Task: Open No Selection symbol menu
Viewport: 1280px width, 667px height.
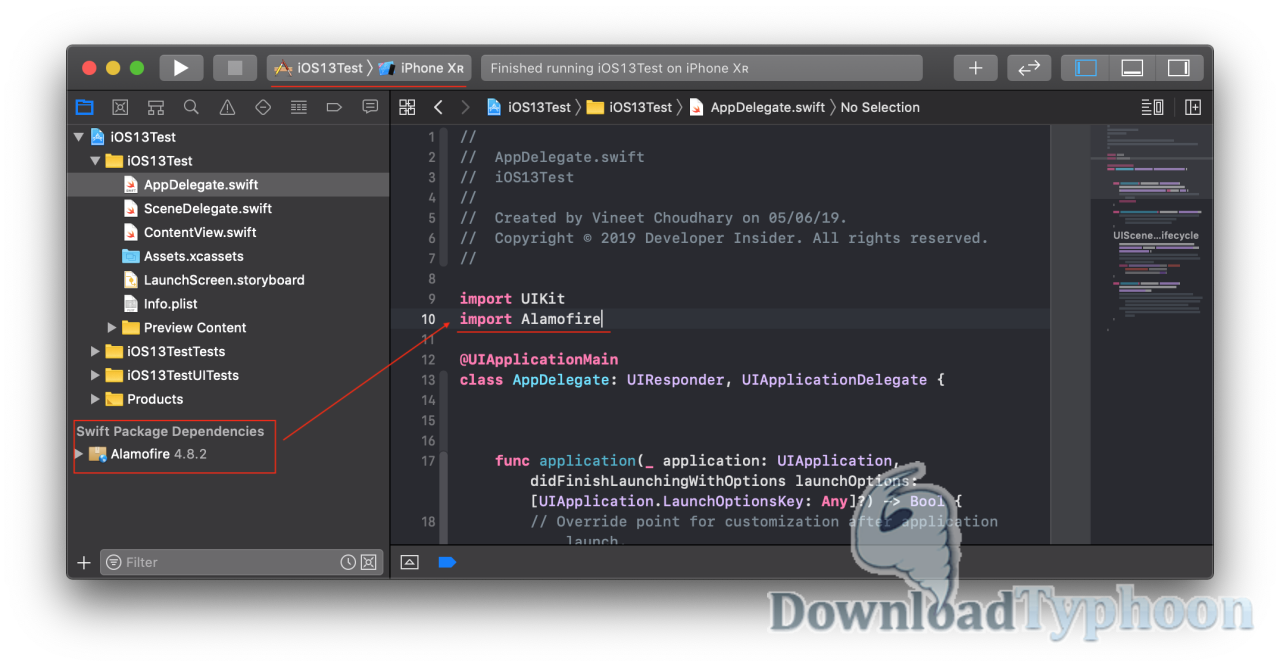Action: (880, 107)
